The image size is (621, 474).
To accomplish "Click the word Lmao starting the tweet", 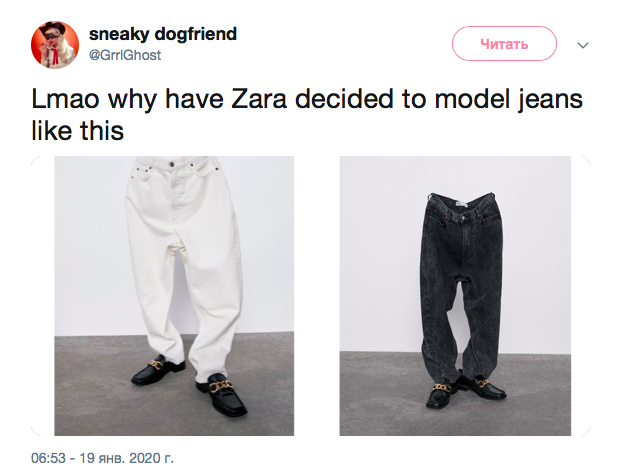I will point(65,99).
